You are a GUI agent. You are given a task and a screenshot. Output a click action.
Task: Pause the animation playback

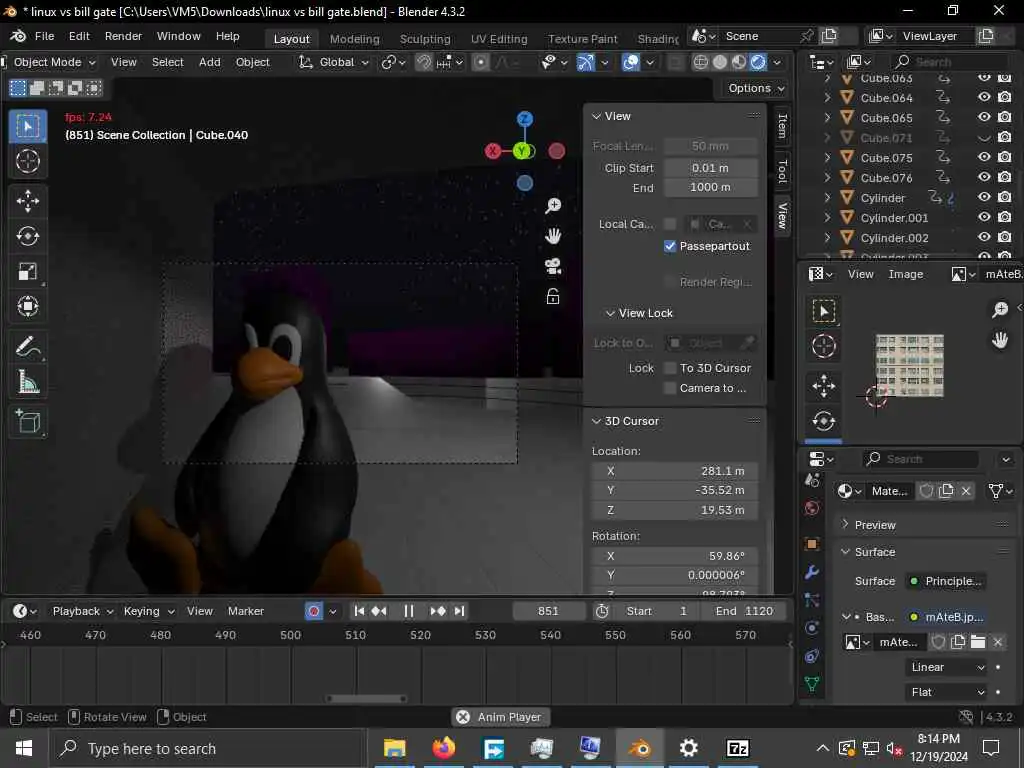pyautogui.click(x=409, y=611)
